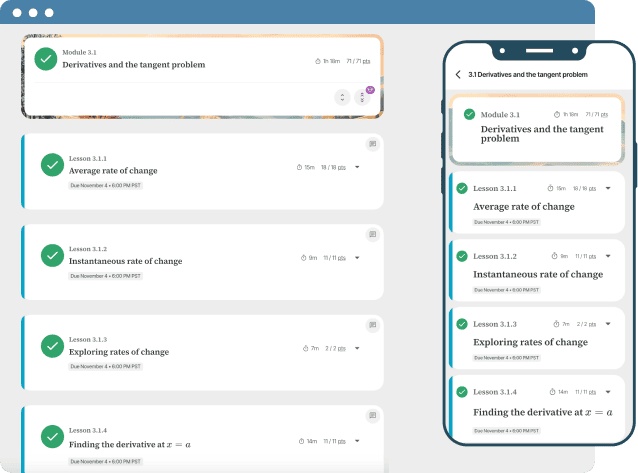Select the mobile header title '3.1 Derivatives and the tangent problem'
Screen dimensions: 638x473
click(x=527, y=74)
